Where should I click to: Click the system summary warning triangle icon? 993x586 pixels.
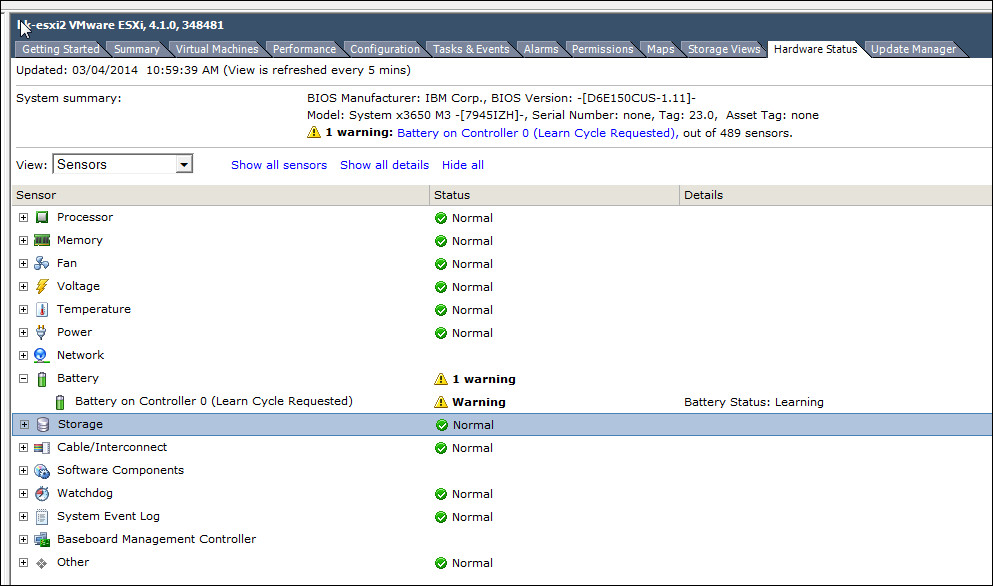point(313,132)
